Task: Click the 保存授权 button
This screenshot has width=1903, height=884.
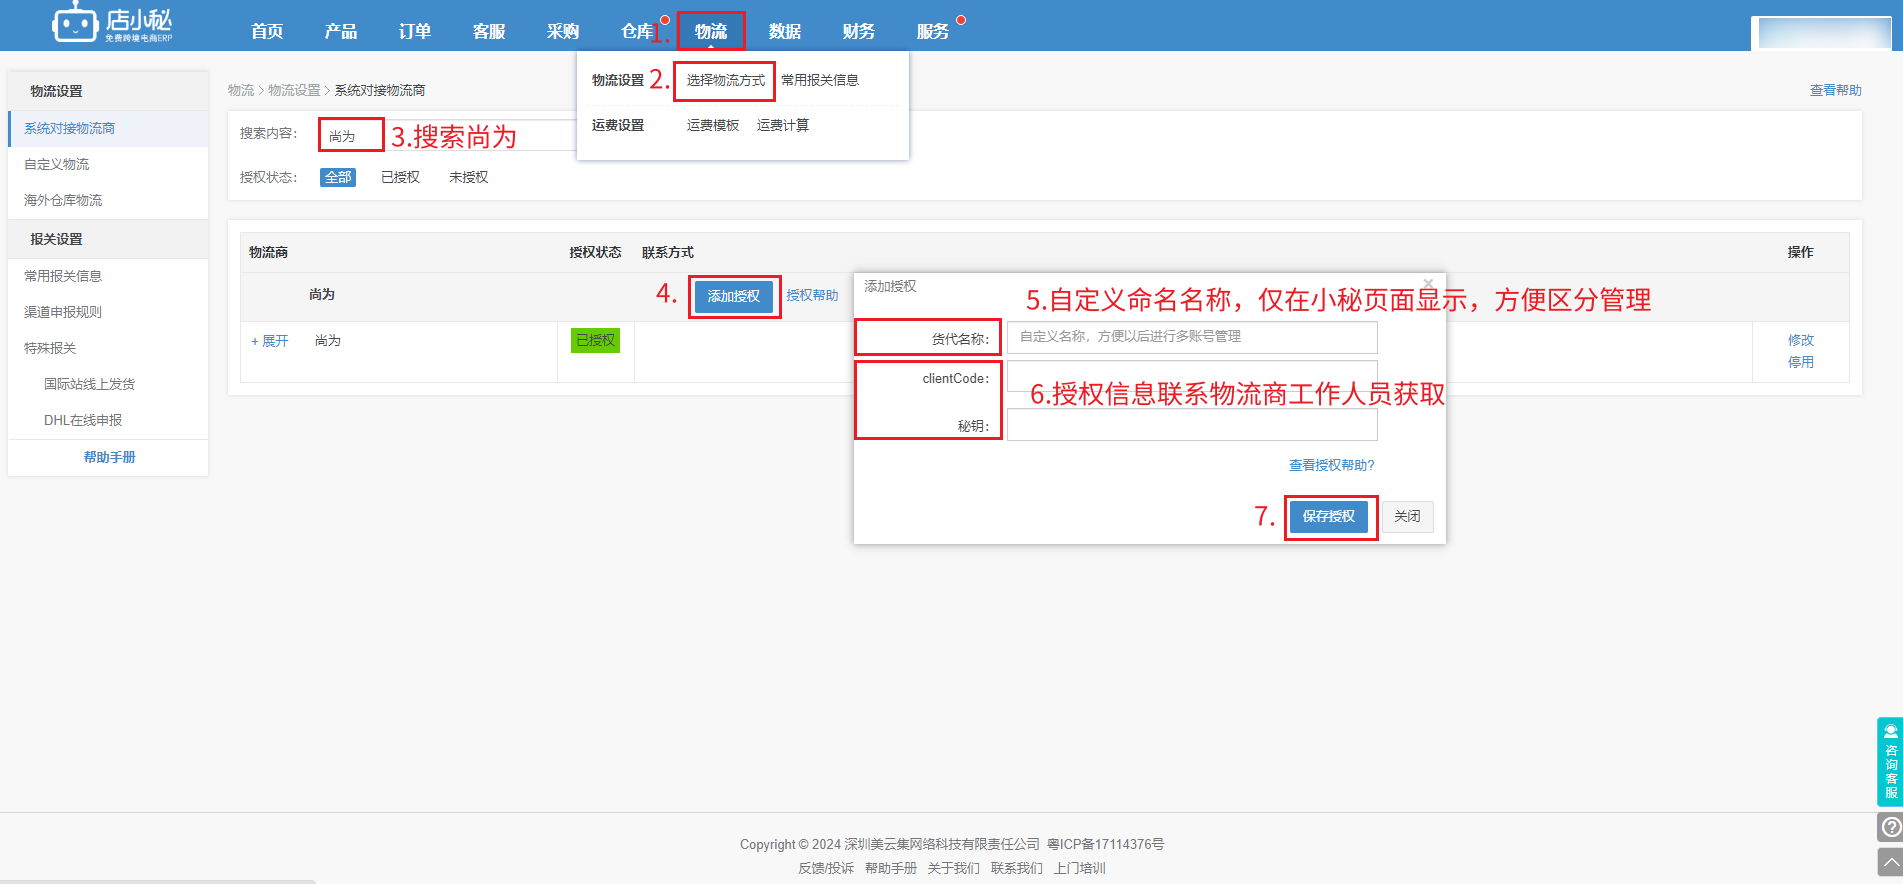Action: pyautogui.click(x=1328, y=516)
